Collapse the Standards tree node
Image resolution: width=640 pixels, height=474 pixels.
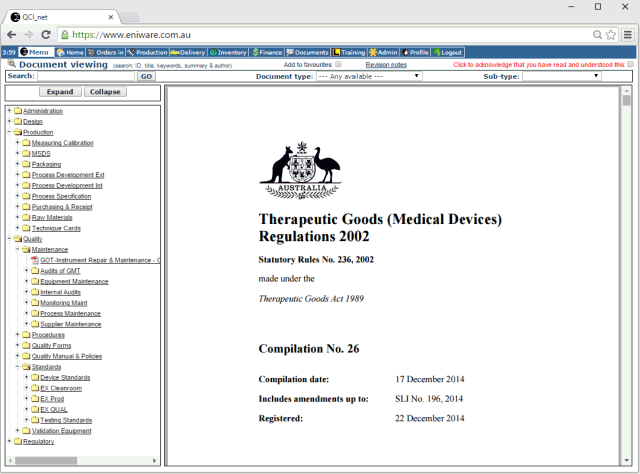18,366
